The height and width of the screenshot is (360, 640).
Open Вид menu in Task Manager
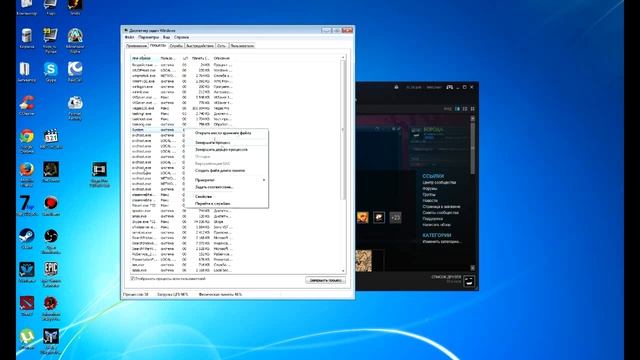point(166,37)
